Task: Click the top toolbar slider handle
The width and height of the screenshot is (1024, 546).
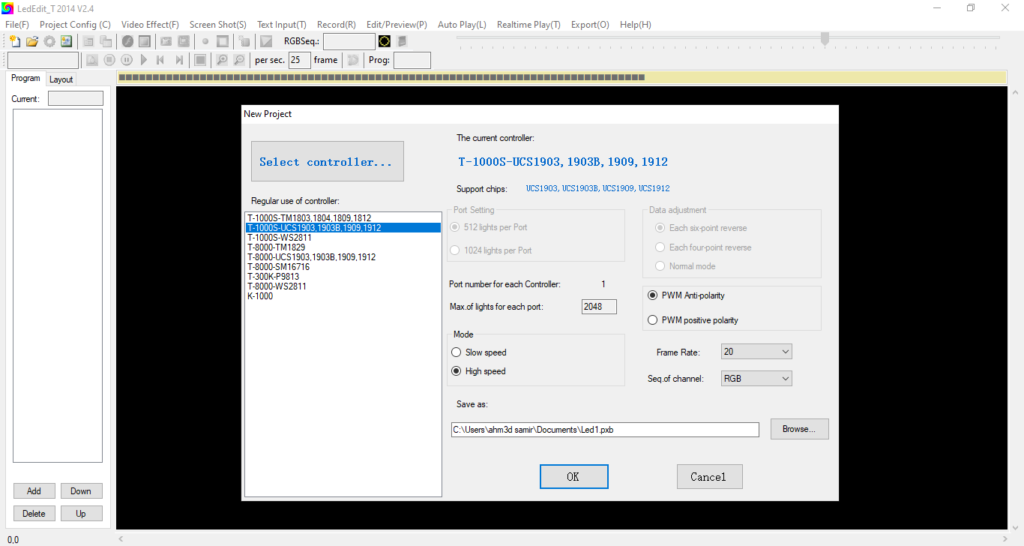Action: [825, 39]
